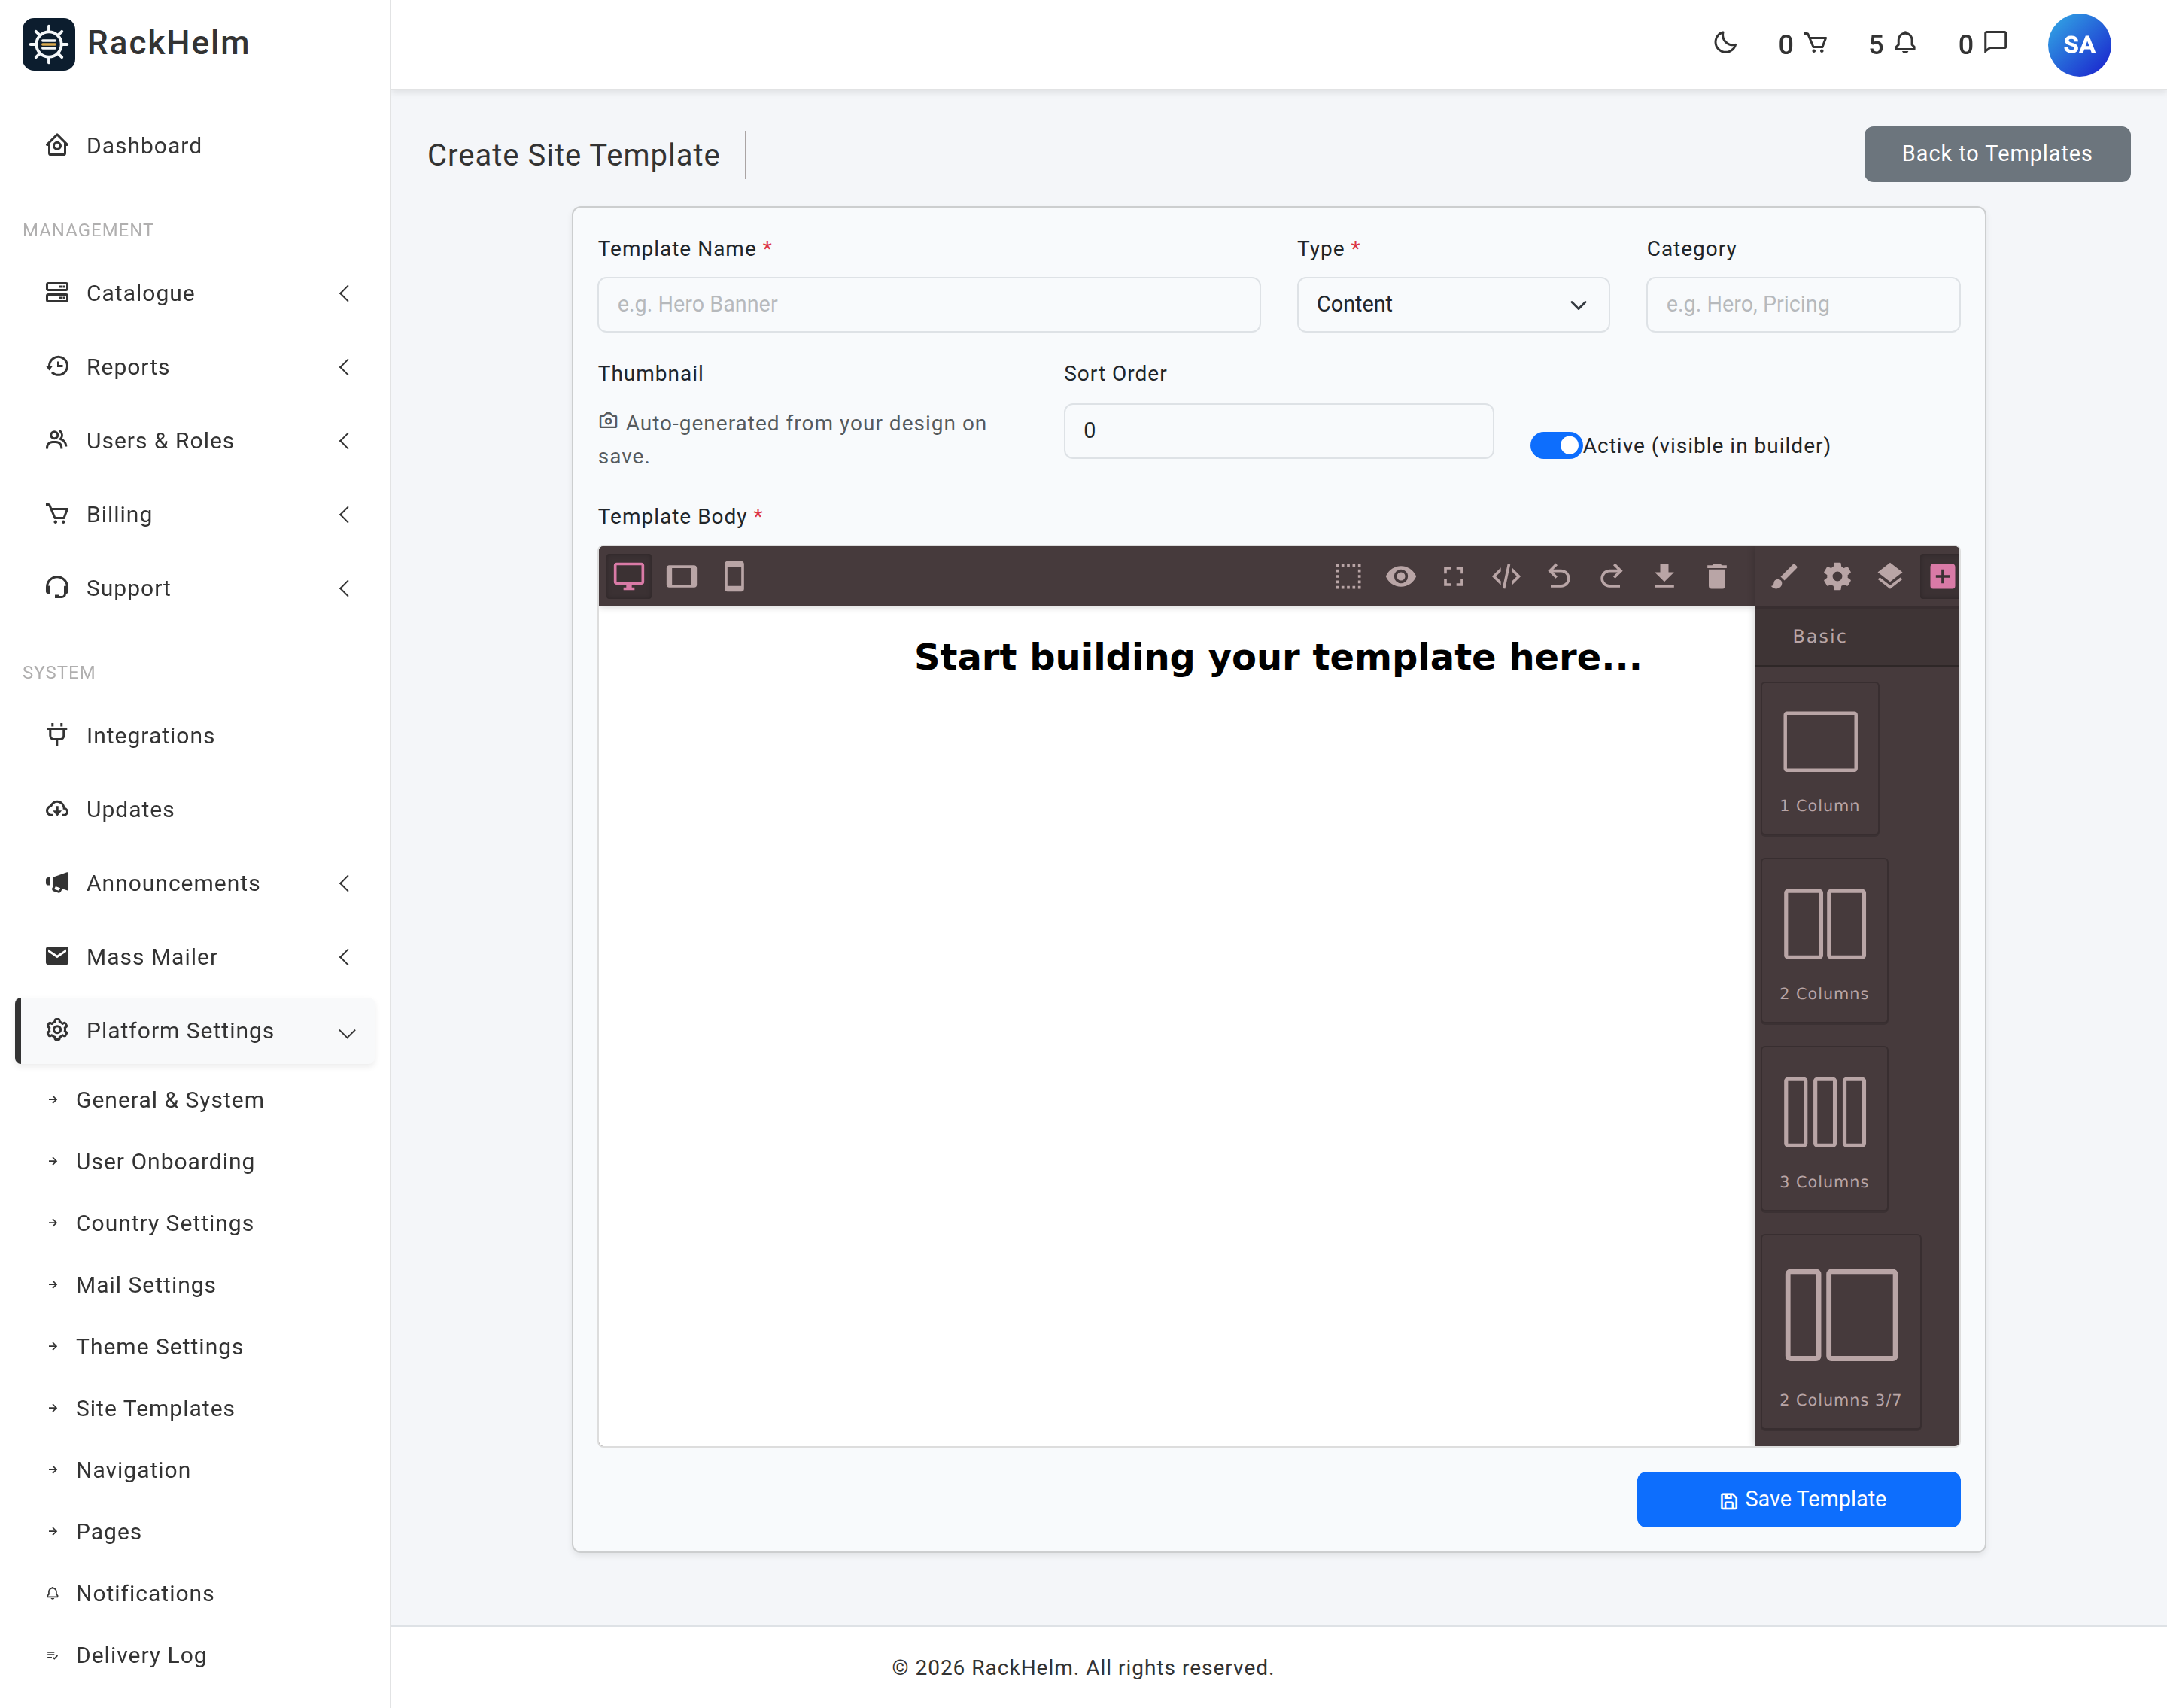Enter fullscreen mode in editor
2167x1708 pixels.
point(1454,576)
